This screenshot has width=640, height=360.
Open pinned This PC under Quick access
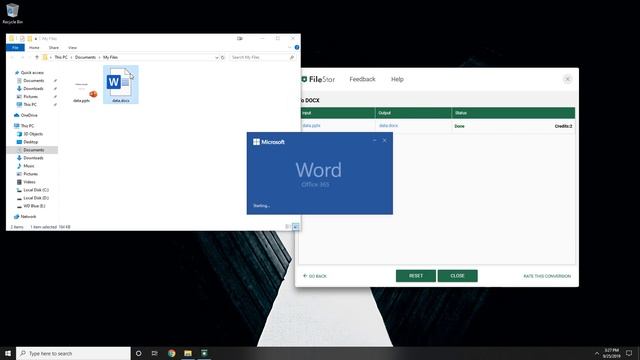pyautogui.click(x=30, y=104)
